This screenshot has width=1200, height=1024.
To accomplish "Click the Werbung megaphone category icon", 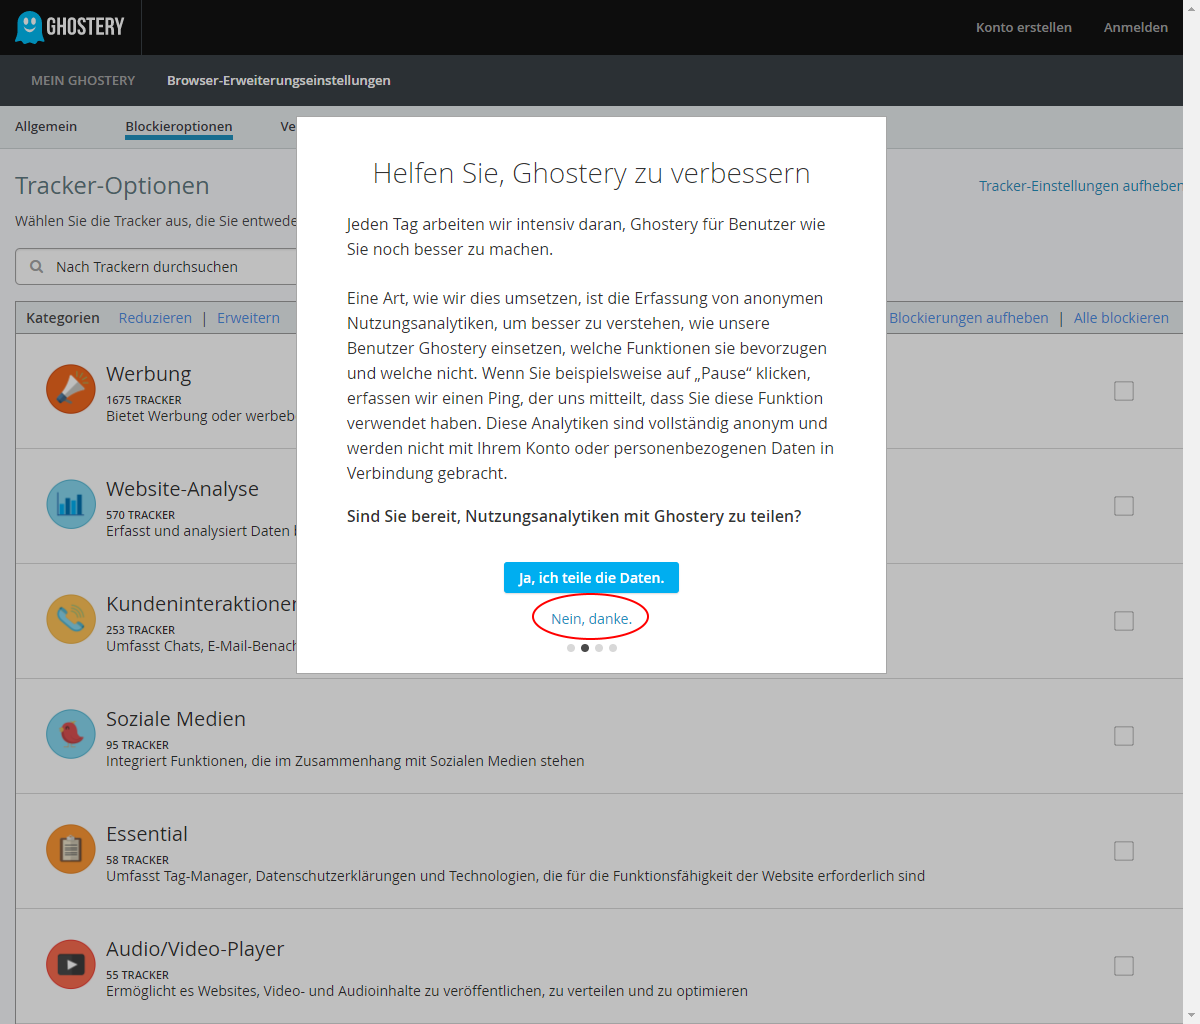I will (x=71, y=389).
